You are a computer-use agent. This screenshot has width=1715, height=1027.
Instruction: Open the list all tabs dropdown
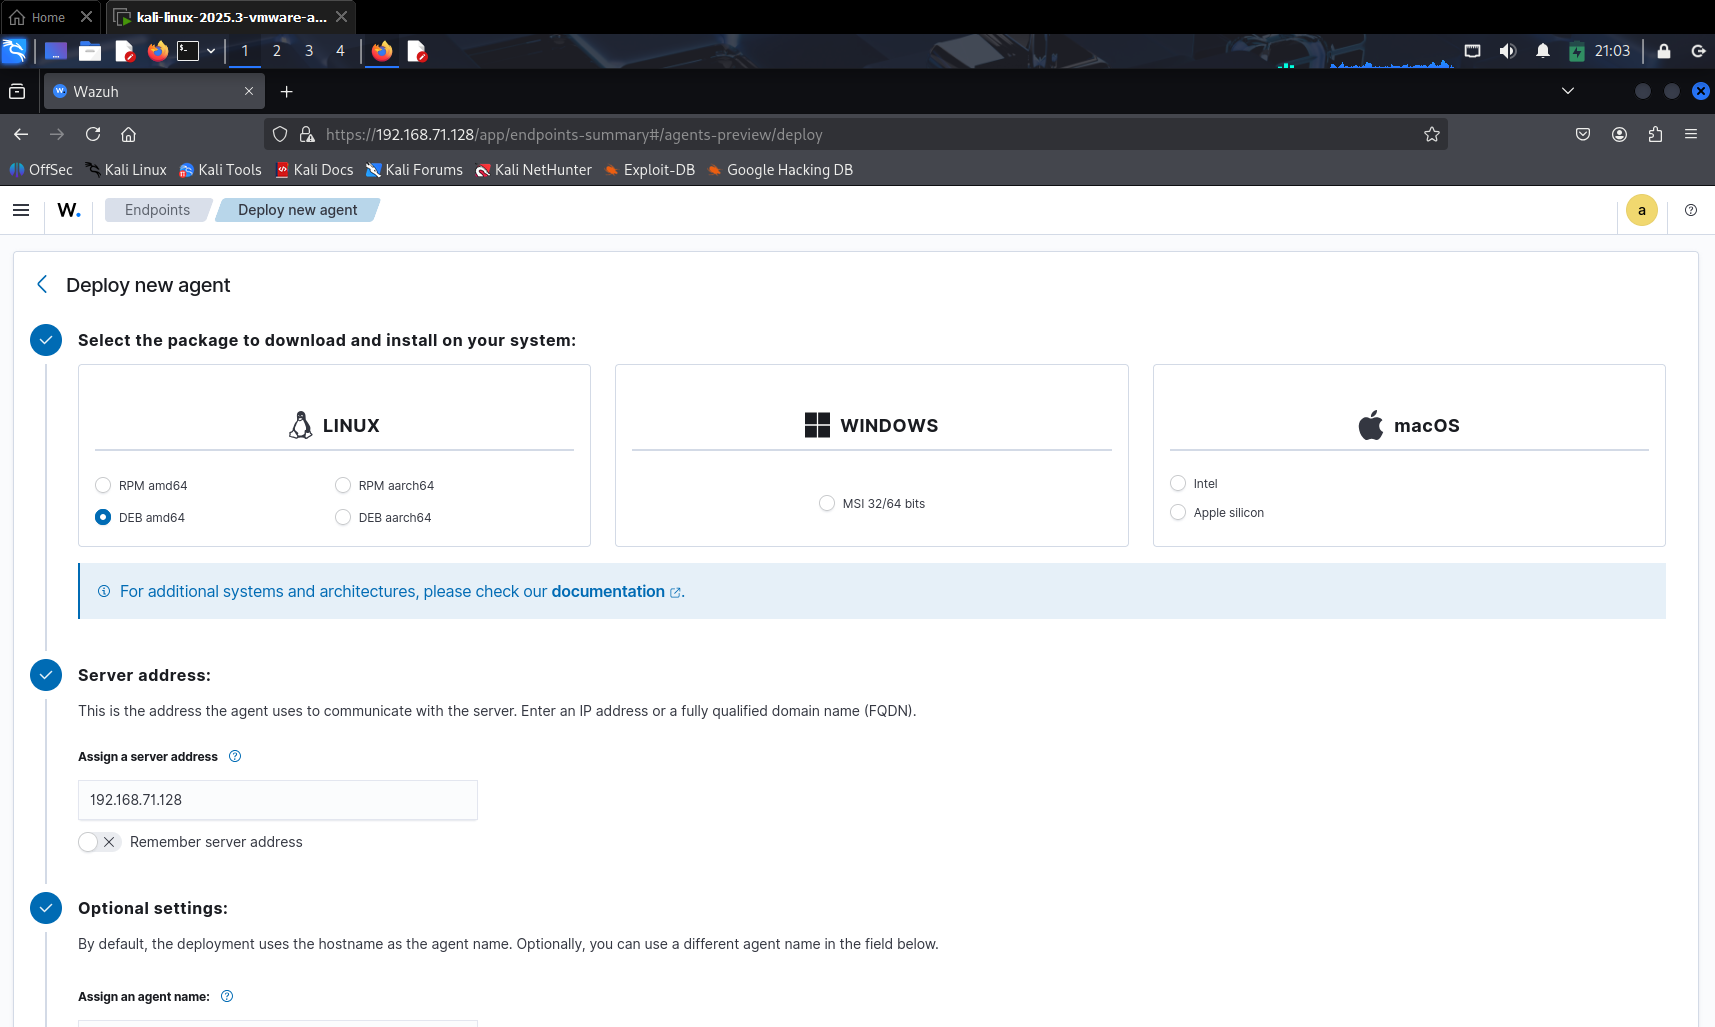(x=1568, y=91)
